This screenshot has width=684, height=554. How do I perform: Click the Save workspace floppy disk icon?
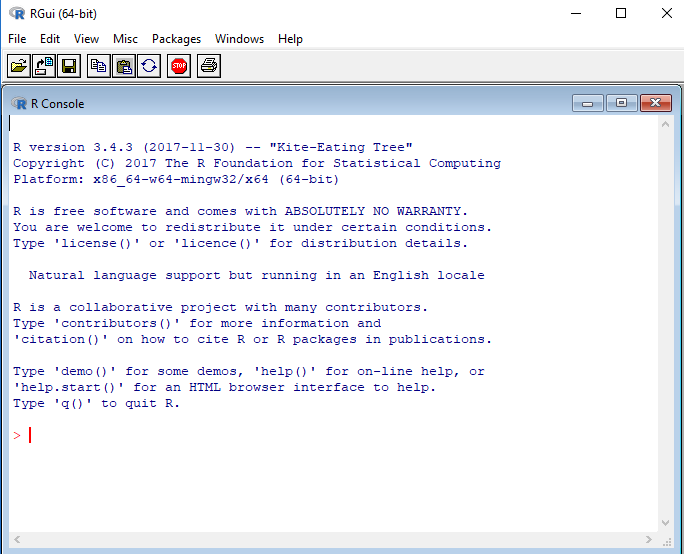click(x=69, y=66)
